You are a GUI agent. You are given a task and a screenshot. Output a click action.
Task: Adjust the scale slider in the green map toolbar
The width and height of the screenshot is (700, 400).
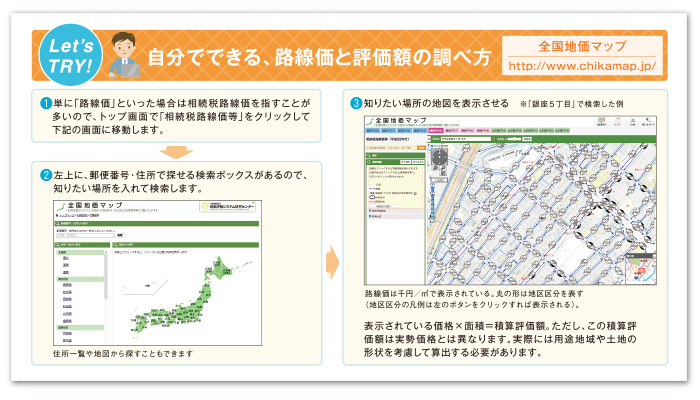tap(514, 139)
